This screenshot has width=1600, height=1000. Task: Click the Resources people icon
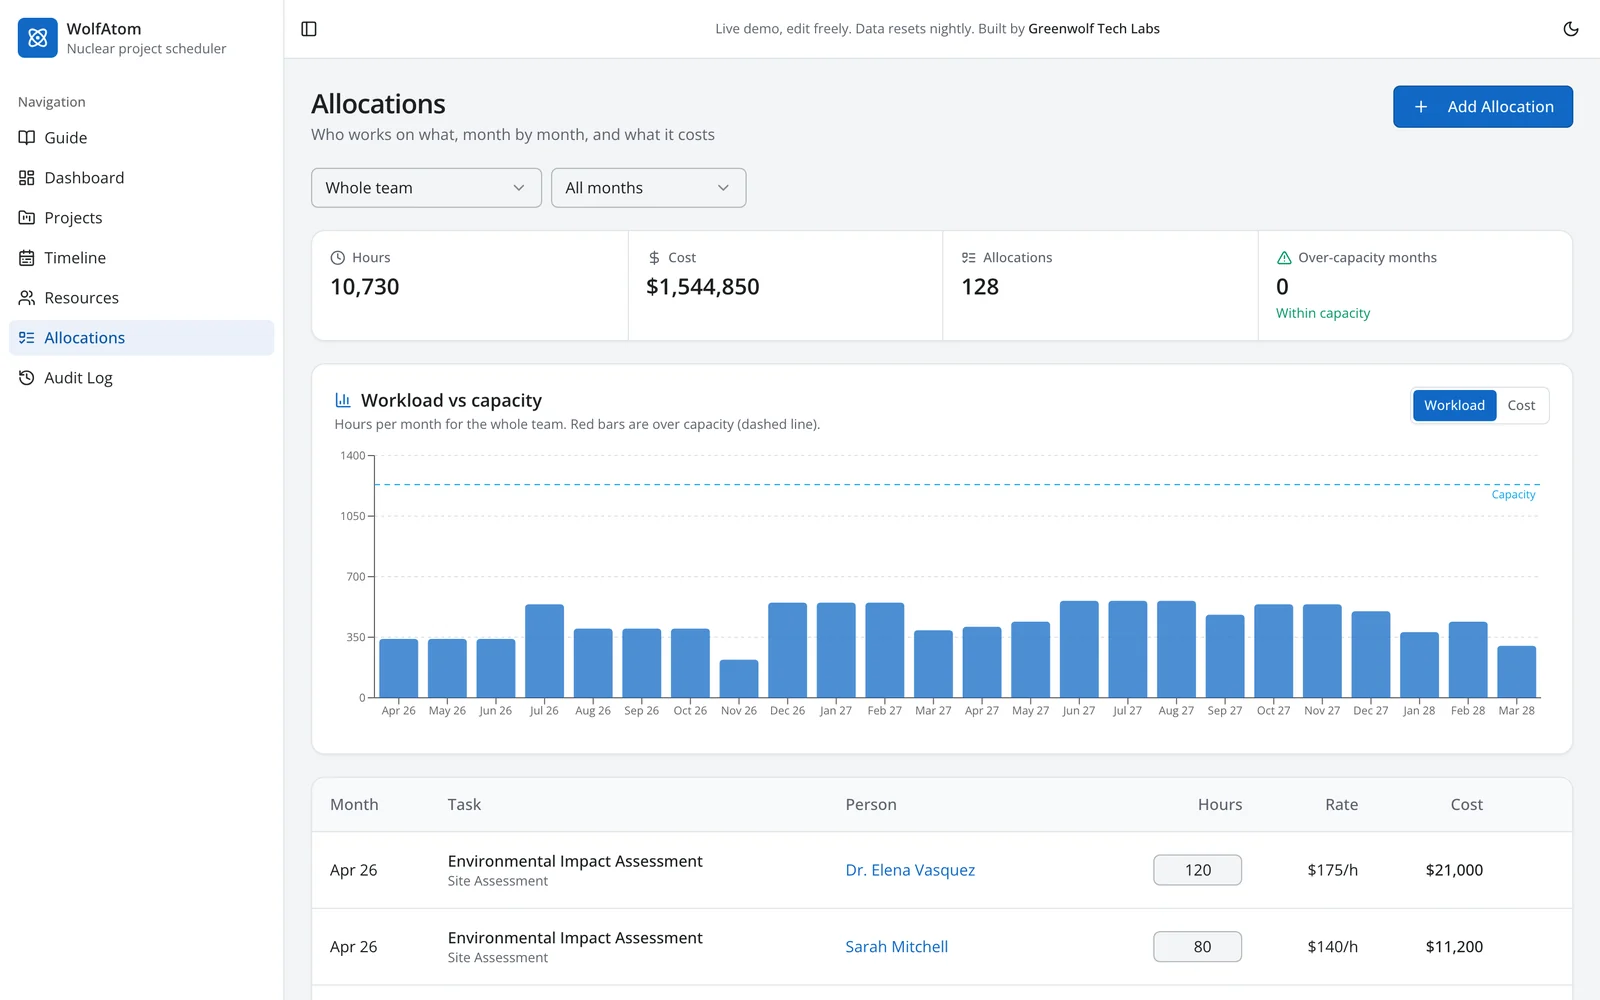click(x=27, y=298)
